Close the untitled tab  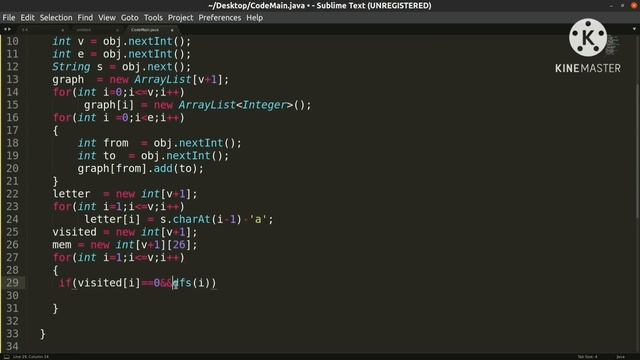pyautogui.click(x=117, y=30)
